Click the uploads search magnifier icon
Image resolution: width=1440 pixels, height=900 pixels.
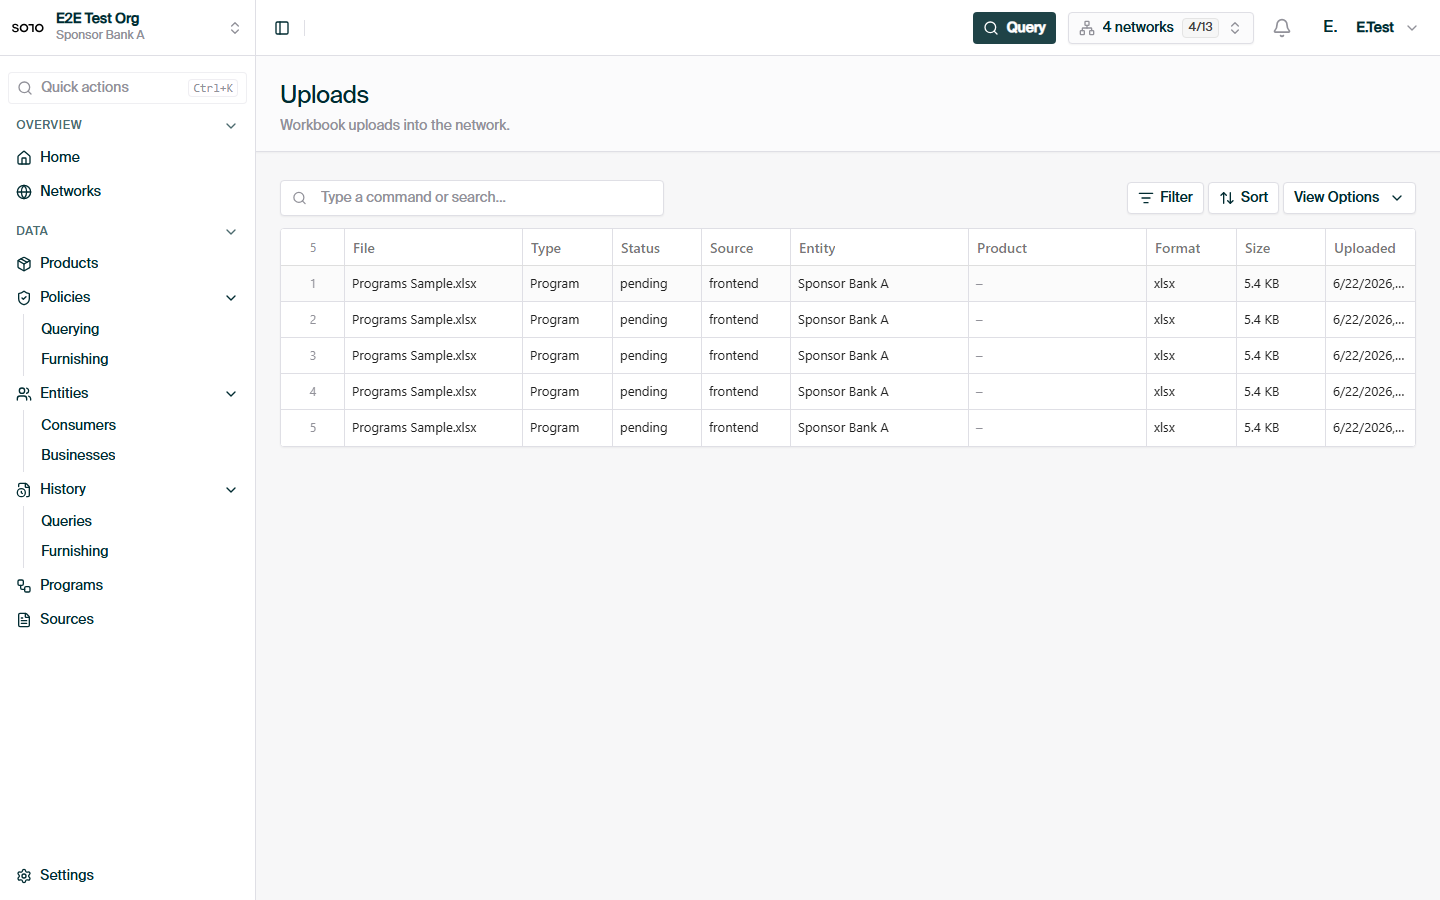point(299,198)
